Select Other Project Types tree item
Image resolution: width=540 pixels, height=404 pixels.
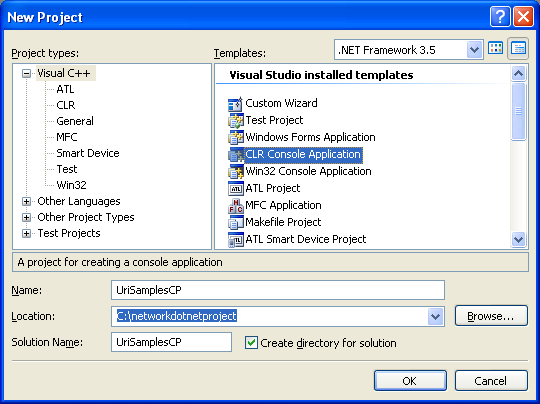pyautogui.click(x=86, y=217)
